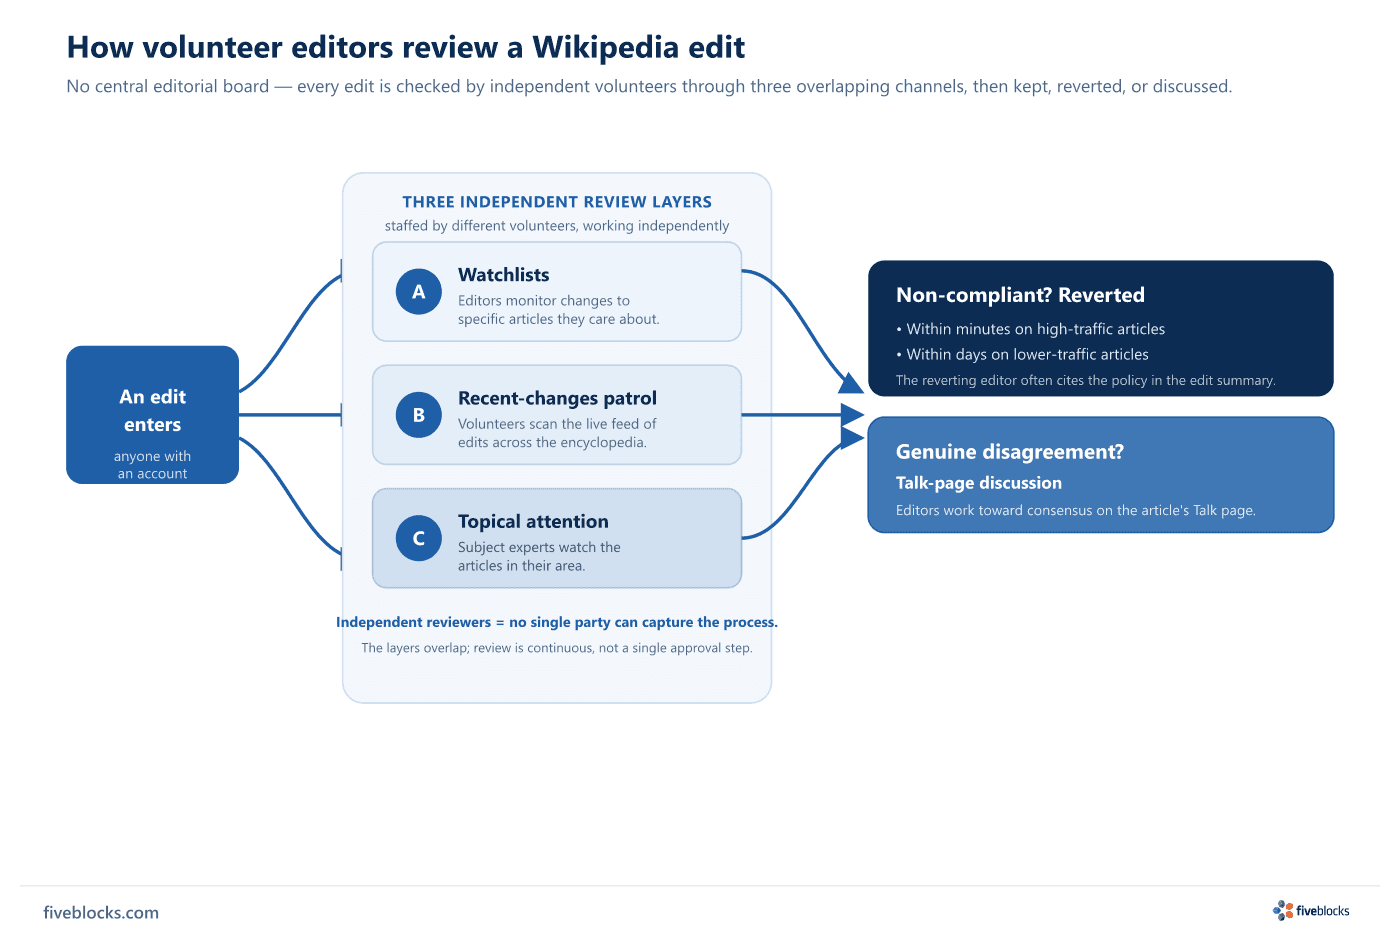Click 'staffed by different volunteers' subtitle
This screenshot has height=945, width=1400.
click(x=557, y=226)
